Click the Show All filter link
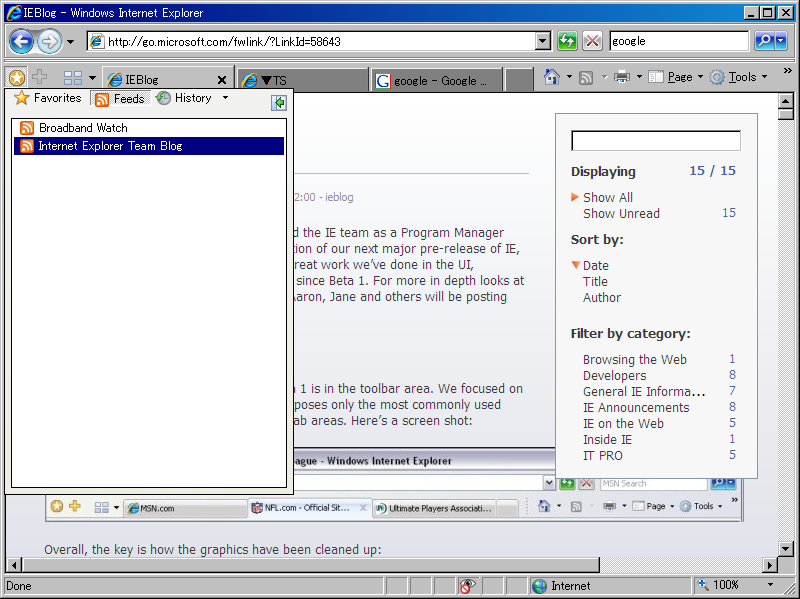Screen dimensions: 800x599 coord(608,197)
